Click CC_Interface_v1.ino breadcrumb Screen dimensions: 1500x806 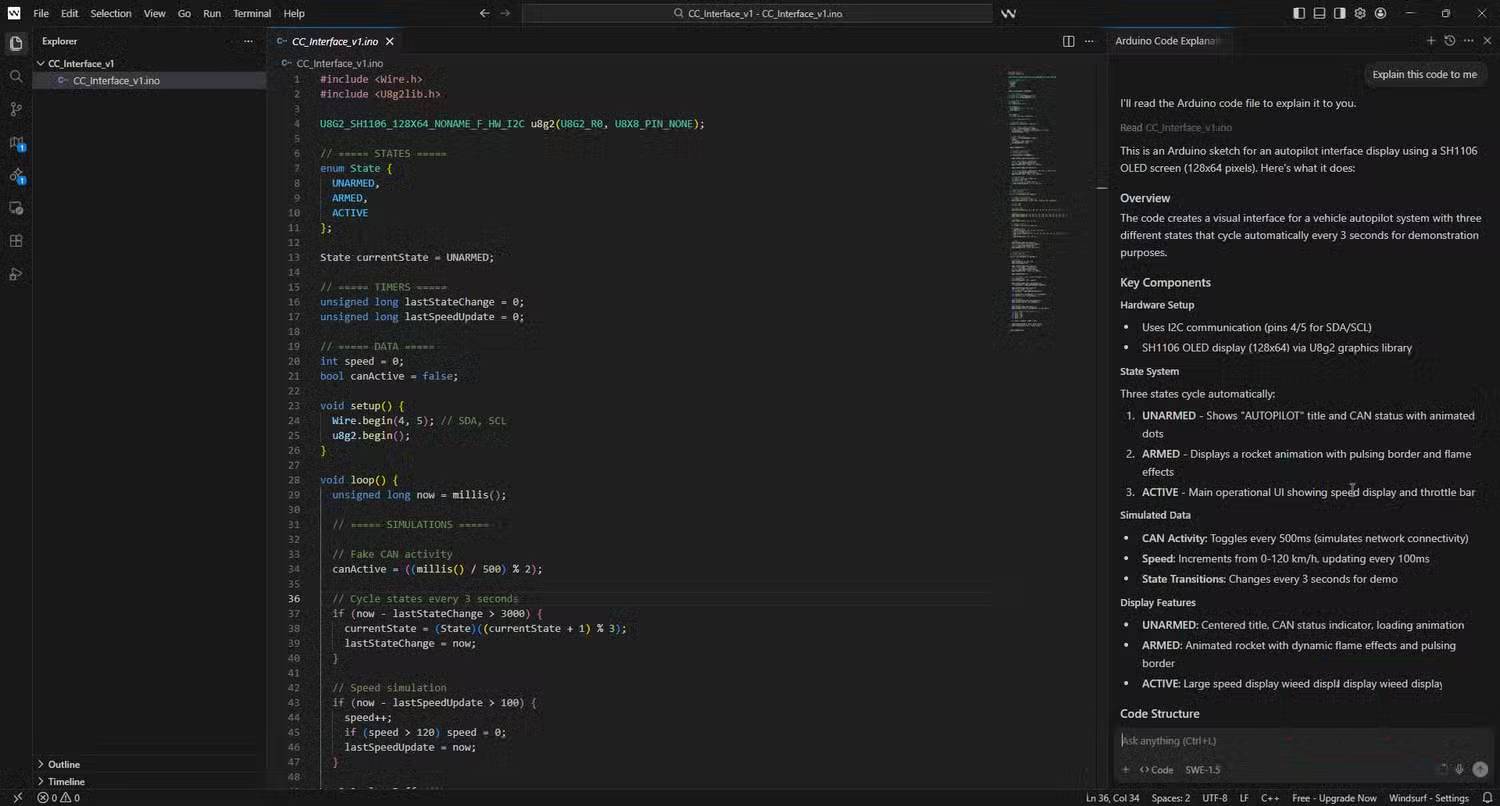coord(339,63)
